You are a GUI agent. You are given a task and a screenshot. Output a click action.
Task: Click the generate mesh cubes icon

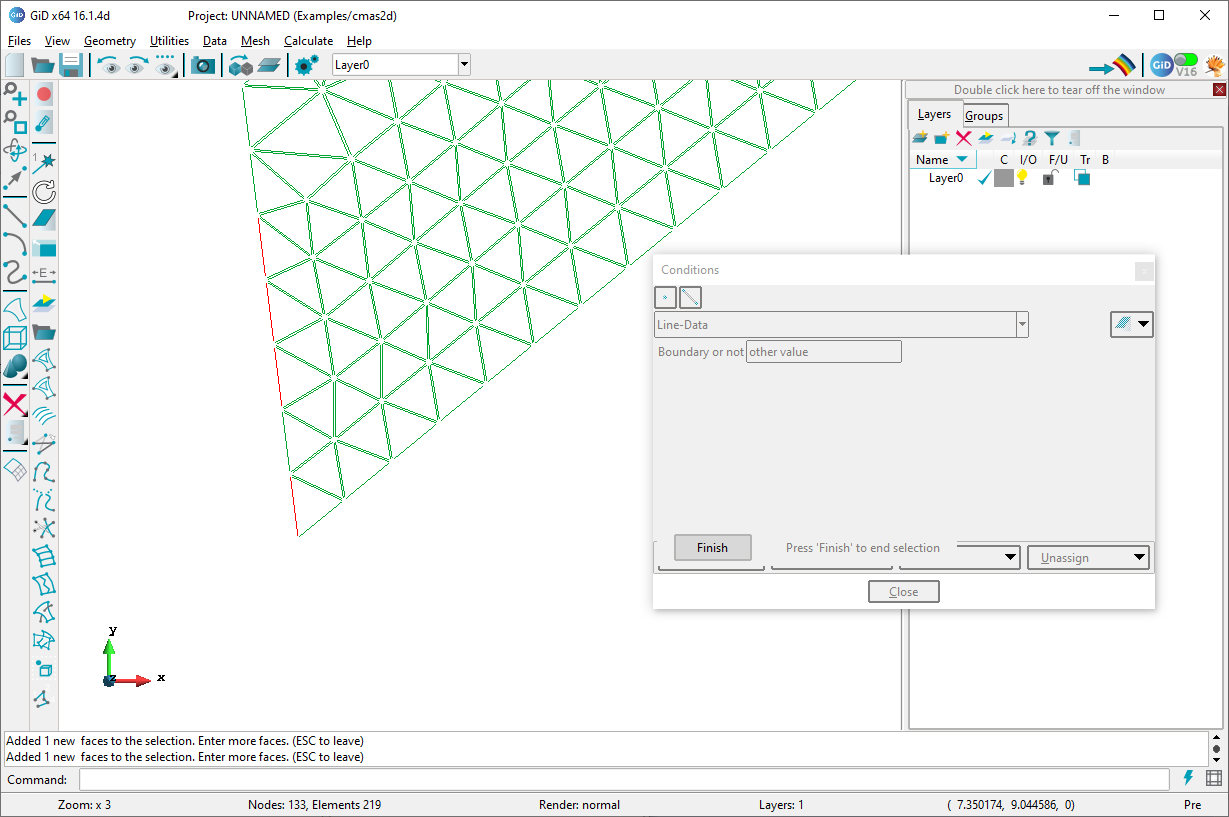point(240,65)
